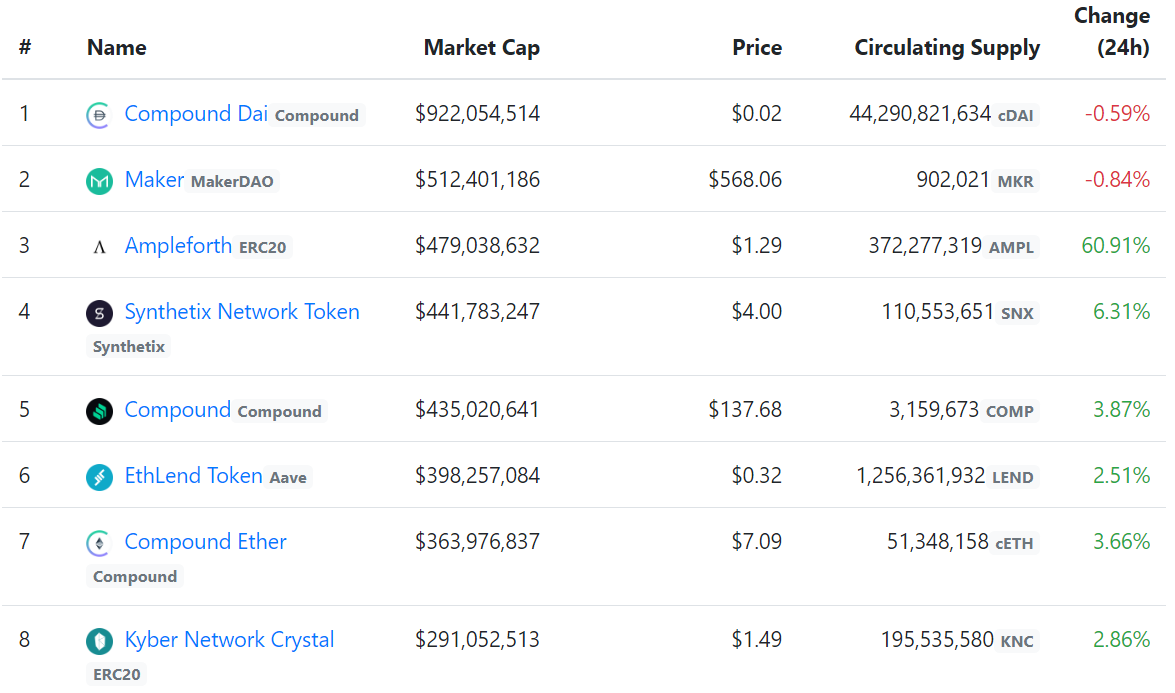Click the Compound green logo icon
The image size is (1175, 693).
click(99, 411)
